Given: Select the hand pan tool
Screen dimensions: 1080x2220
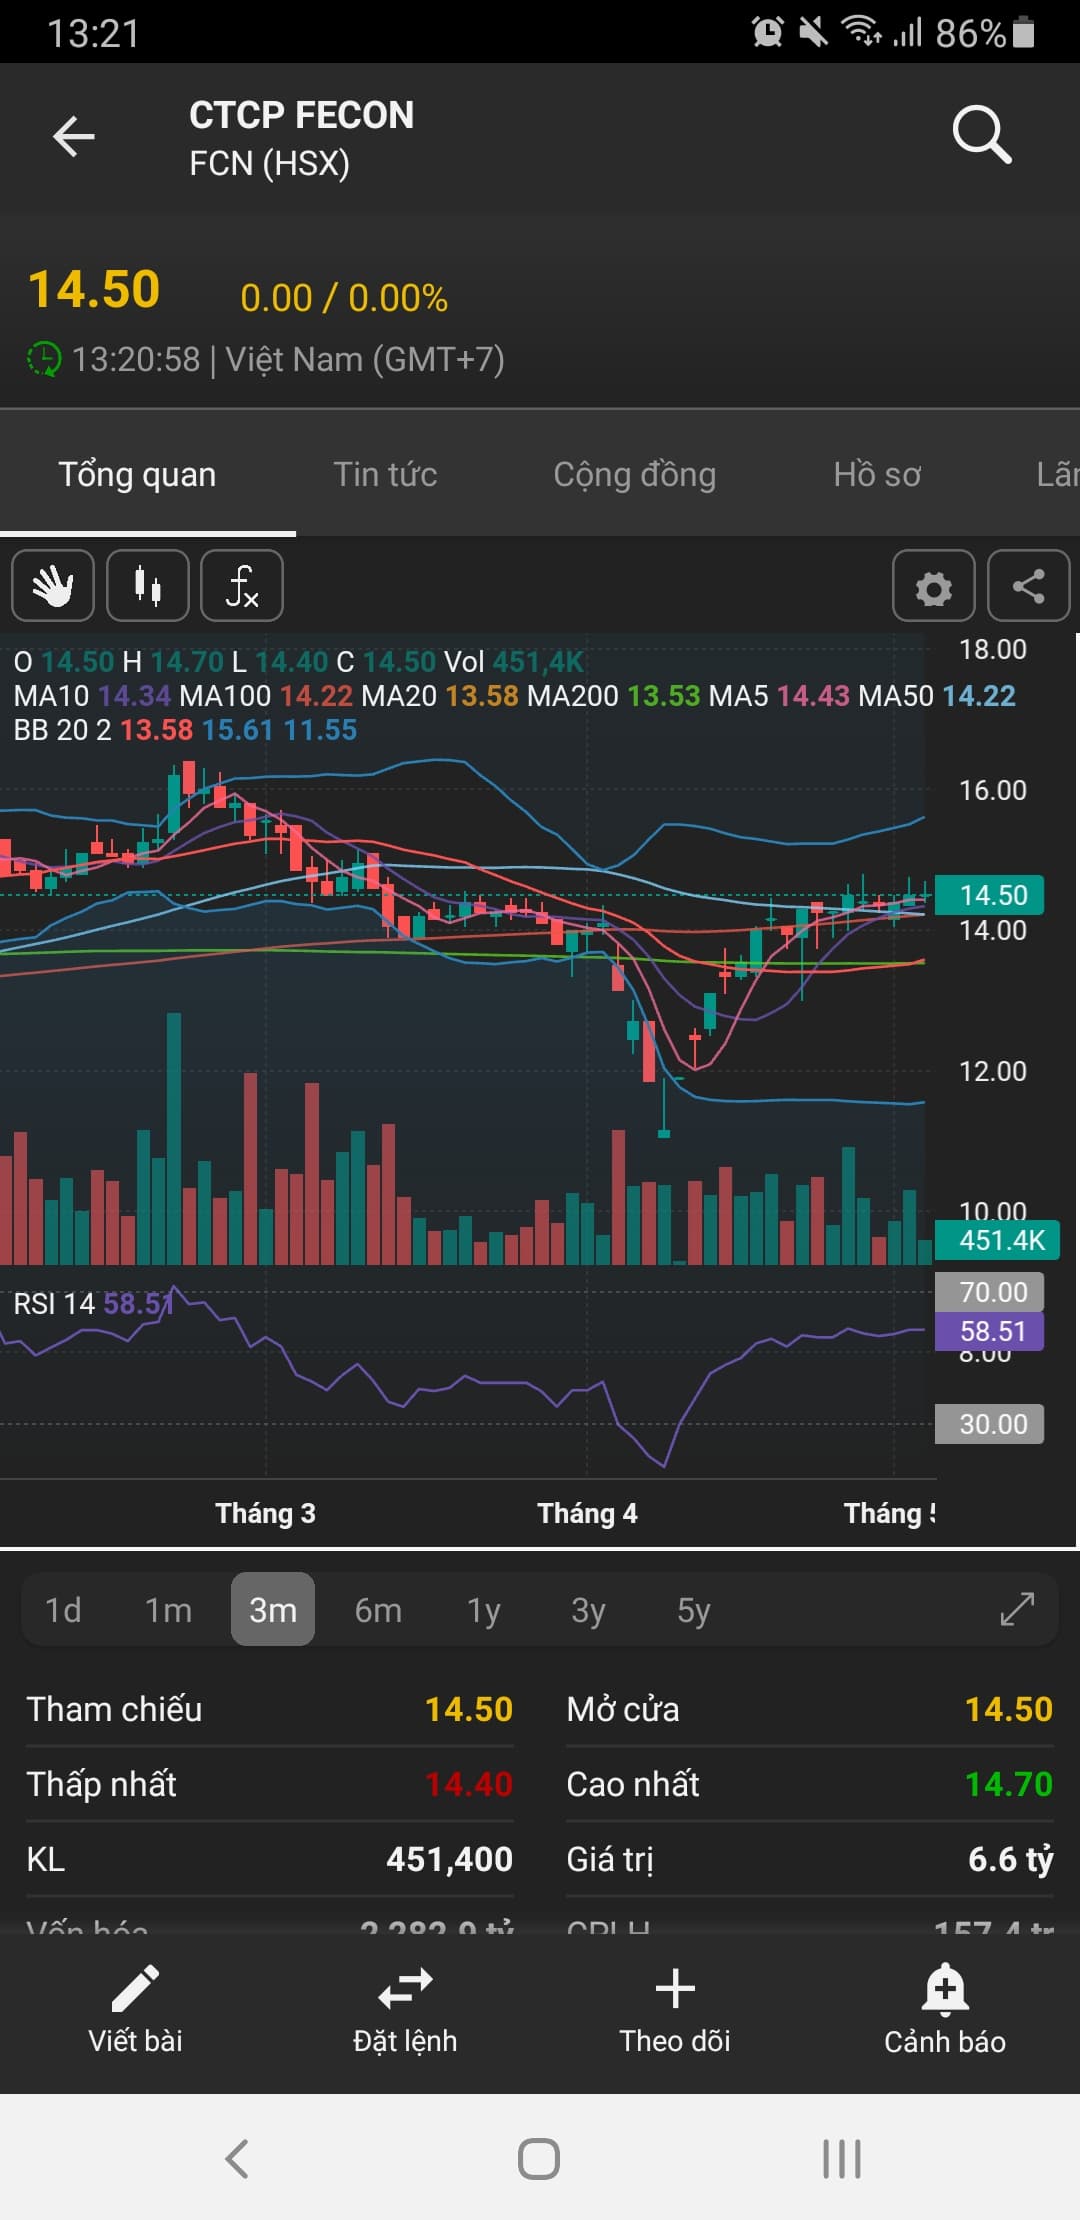Looking at the screenshot, I should pos(53,586).
